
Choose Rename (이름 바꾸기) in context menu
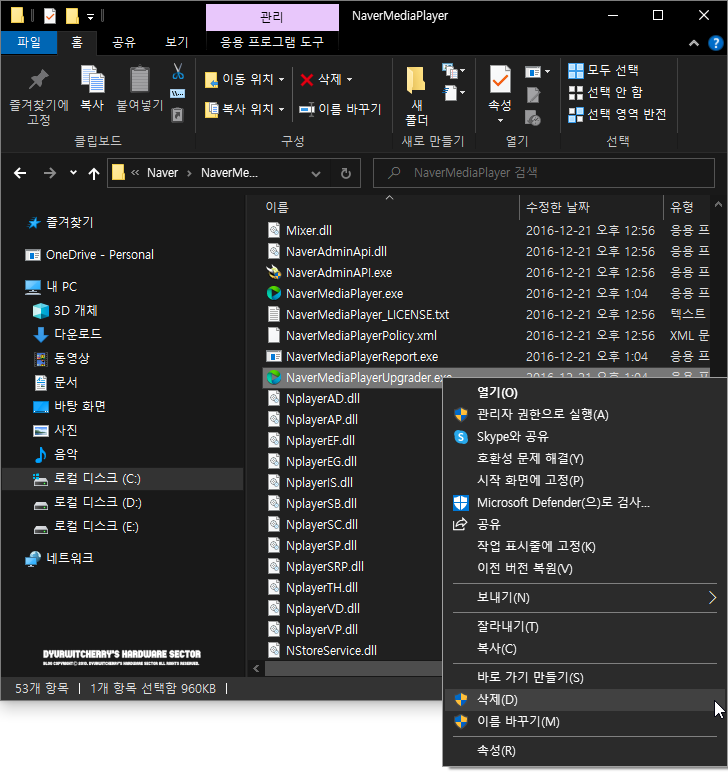pos(585,721)
